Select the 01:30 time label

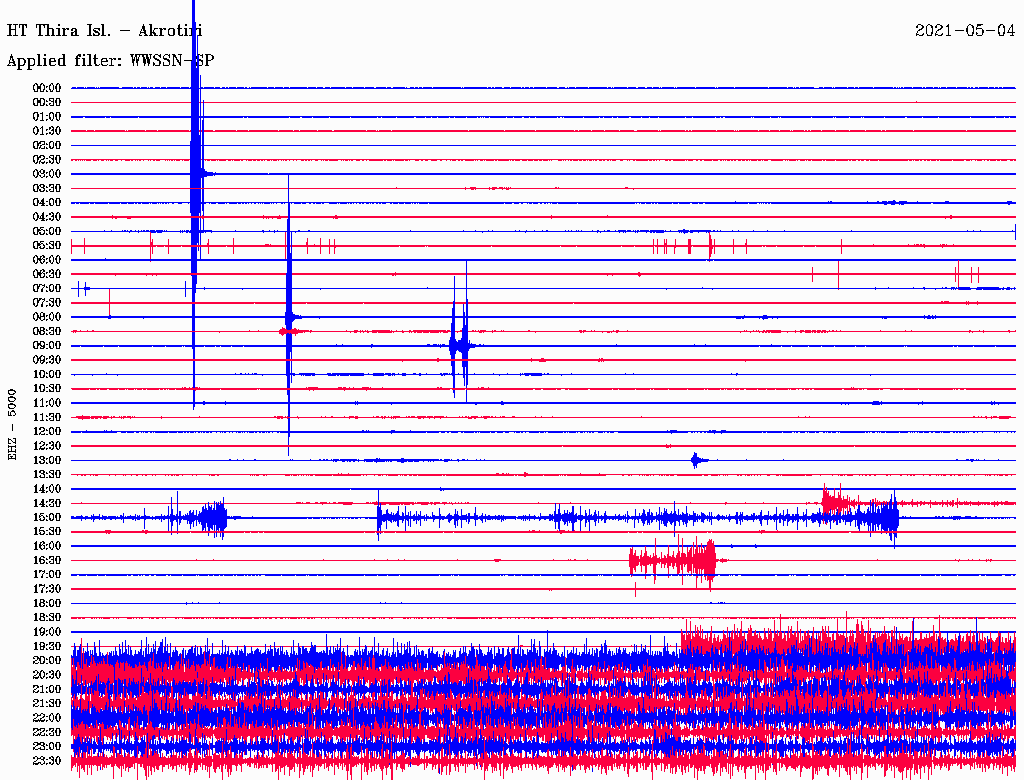46,131
